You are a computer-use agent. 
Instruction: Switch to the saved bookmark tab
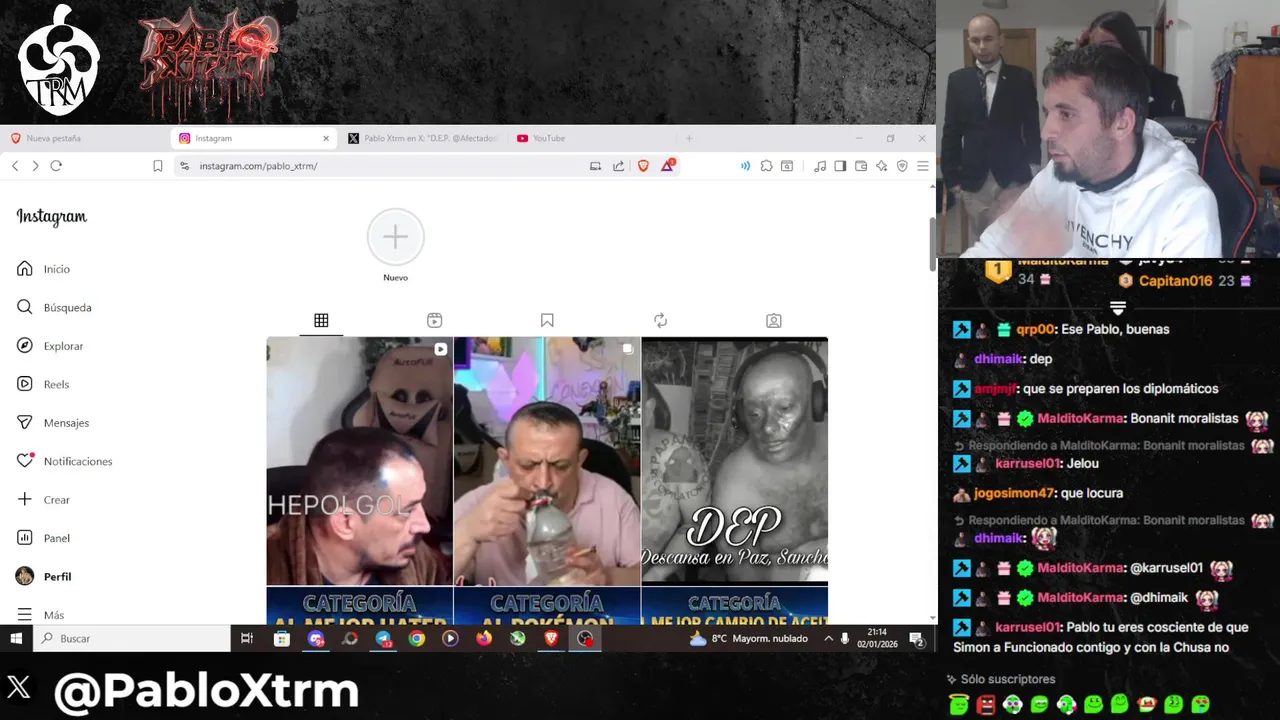[547, 320]
